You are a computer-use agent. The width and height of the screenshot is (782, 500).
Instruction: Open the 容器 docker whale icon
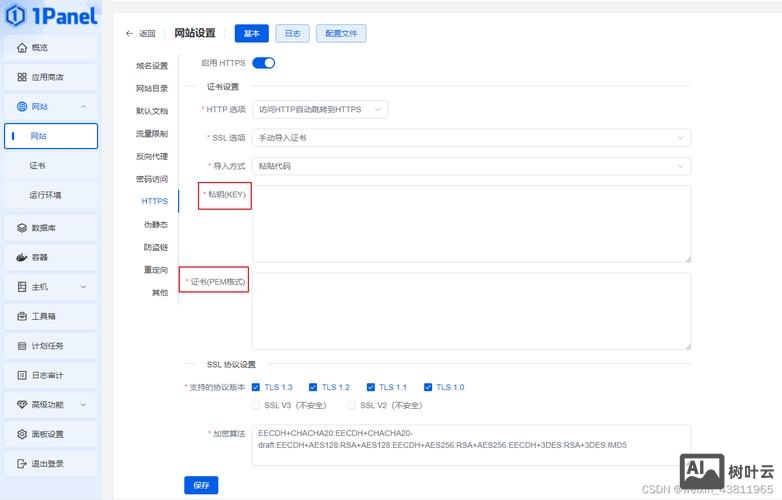(21, 257)
